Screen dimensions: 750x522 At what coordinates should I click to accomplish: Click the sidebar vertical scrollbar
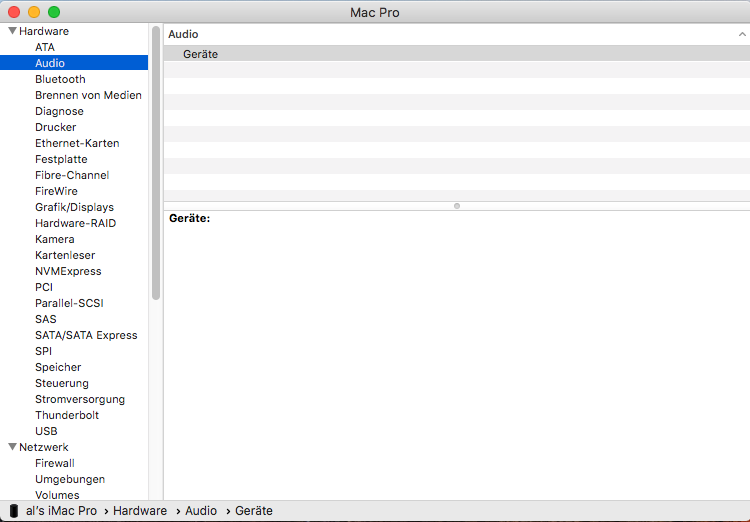(x=156, y=163)
